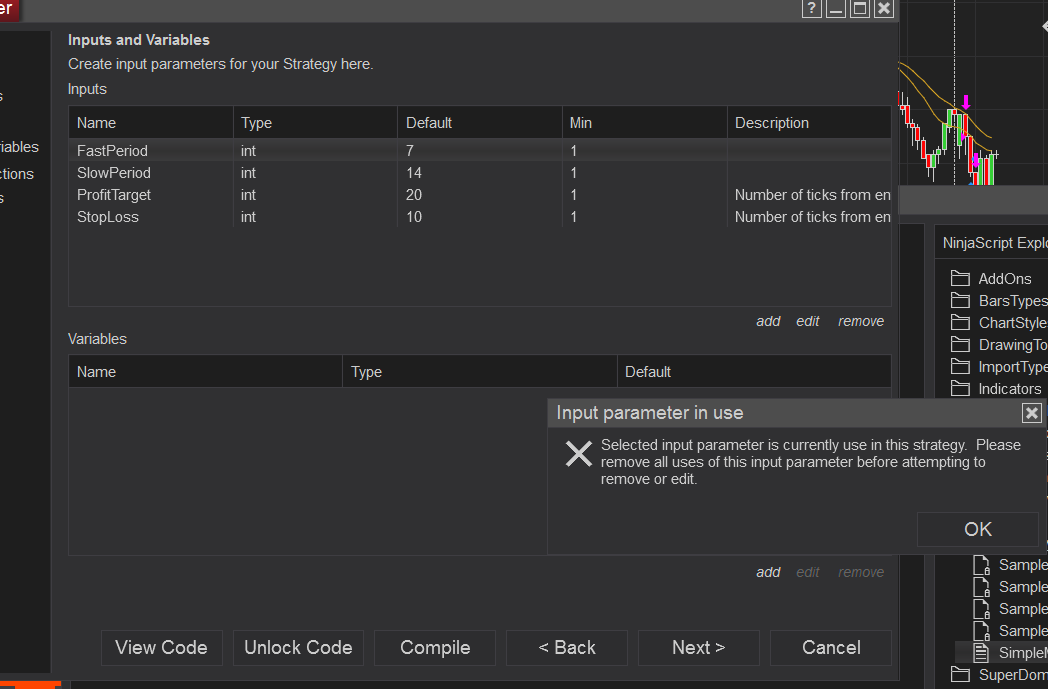The image size is (1048, 689).
Task: Click 'remove' link under the Inputs table
Action: (861, 321)
